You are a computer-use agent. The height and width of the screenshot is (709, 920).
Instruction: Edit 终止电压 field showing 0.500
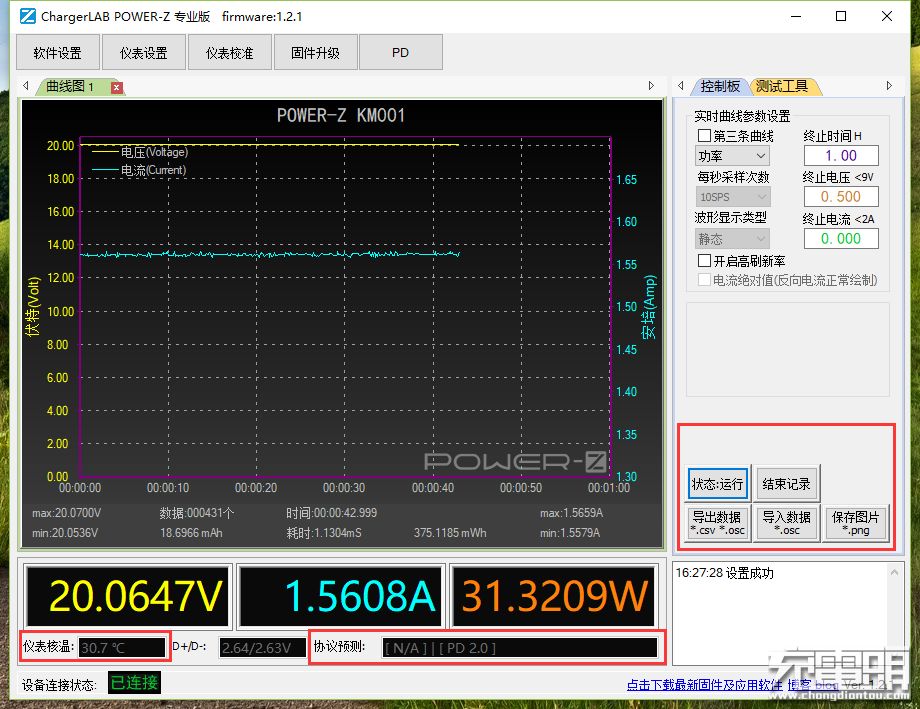point(841,197)
